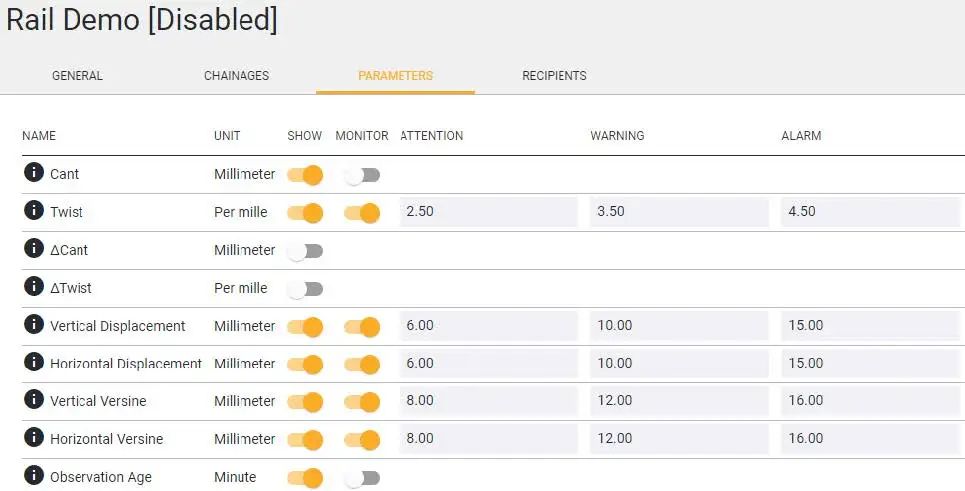The image size is (965, 491).
Task: Open the info icon beside Cant
Action: coord(34,172)
